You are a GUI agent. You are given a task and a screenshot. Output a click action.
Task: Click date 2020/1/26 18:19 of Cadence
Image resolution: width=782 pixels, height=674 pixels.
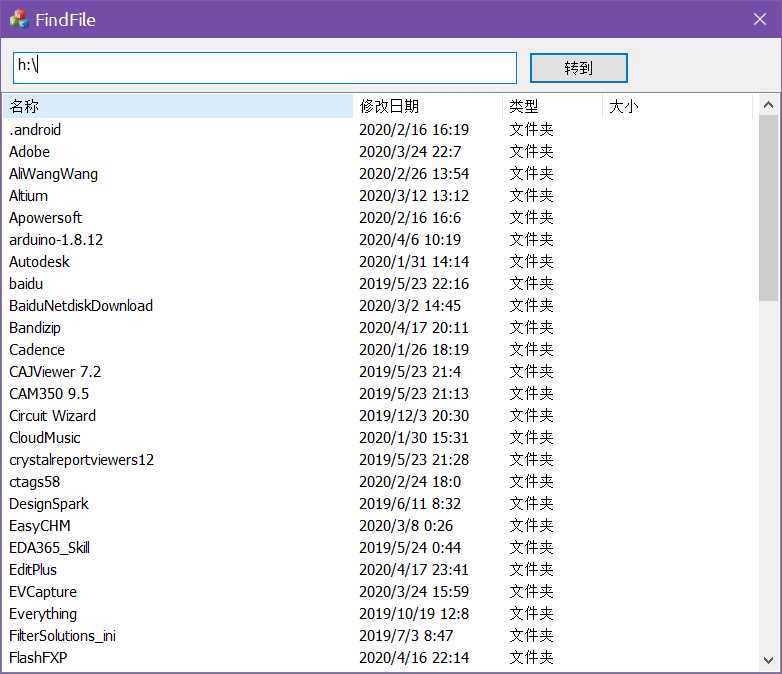pyautogui.click(x=414, y=350)
